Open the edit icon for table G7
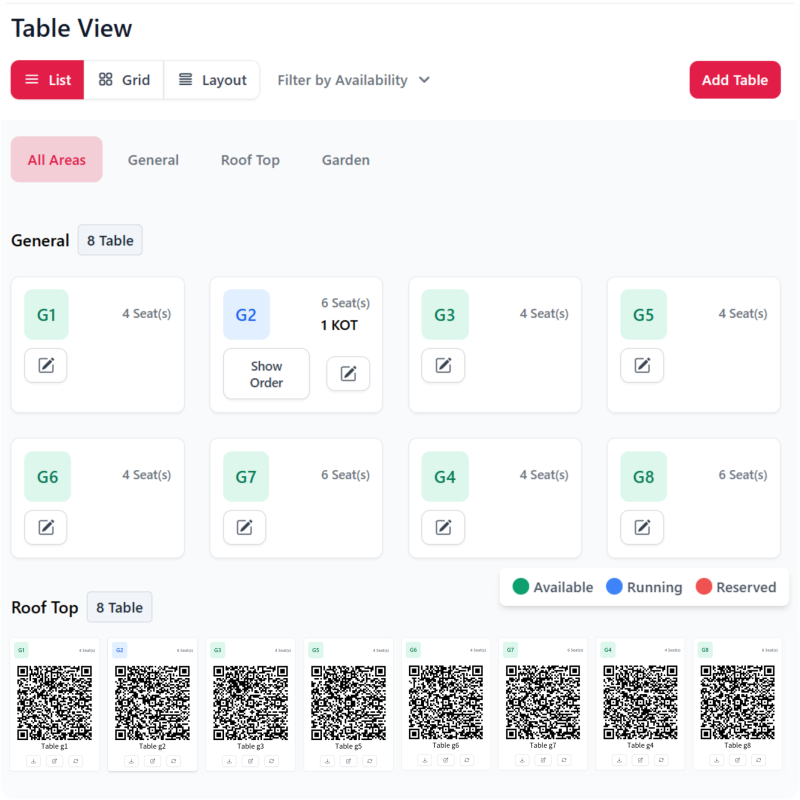 (244, 527)
